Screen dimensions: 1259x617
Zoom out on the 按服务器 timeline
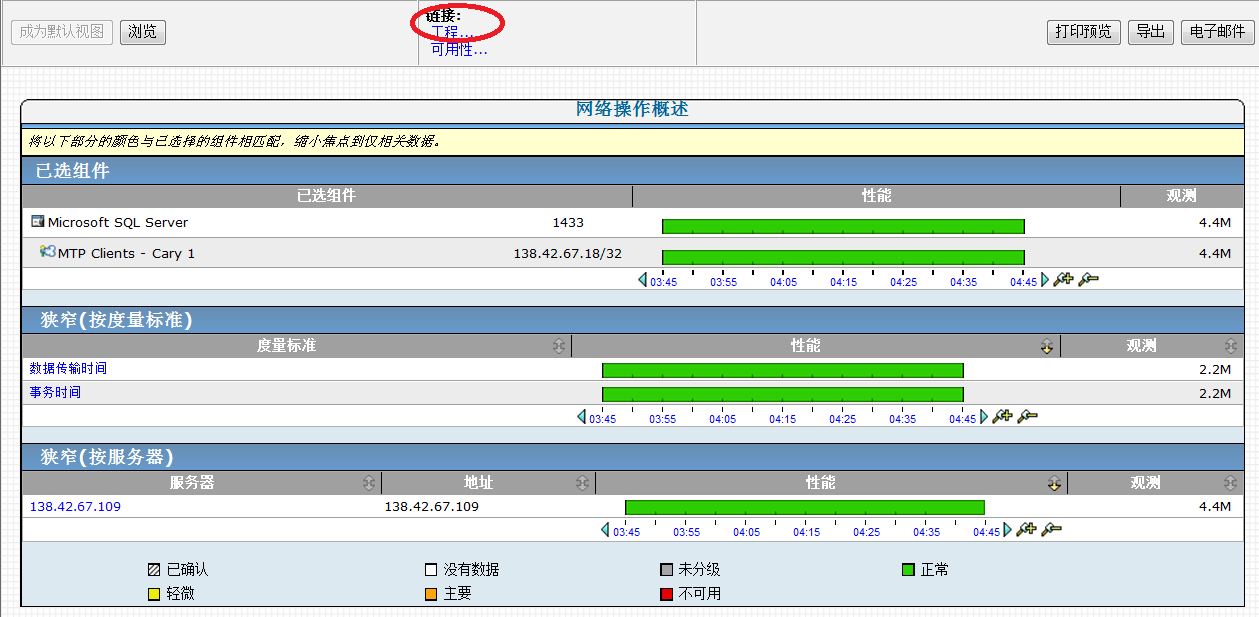pos(1052,529)
